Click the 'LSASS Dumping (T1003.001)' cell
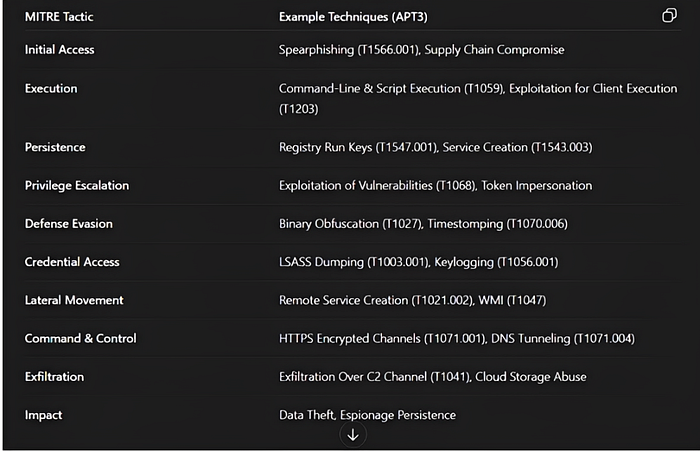The width and height of the screenshot is (700, 451). (x=418, y=262)
